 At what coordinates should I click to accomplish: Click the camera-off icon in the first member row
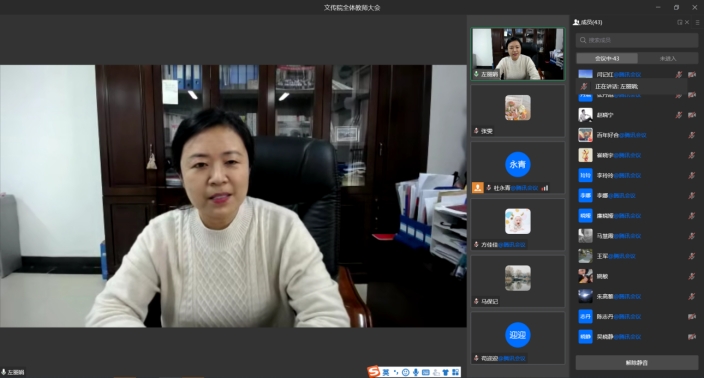point(692,75)
